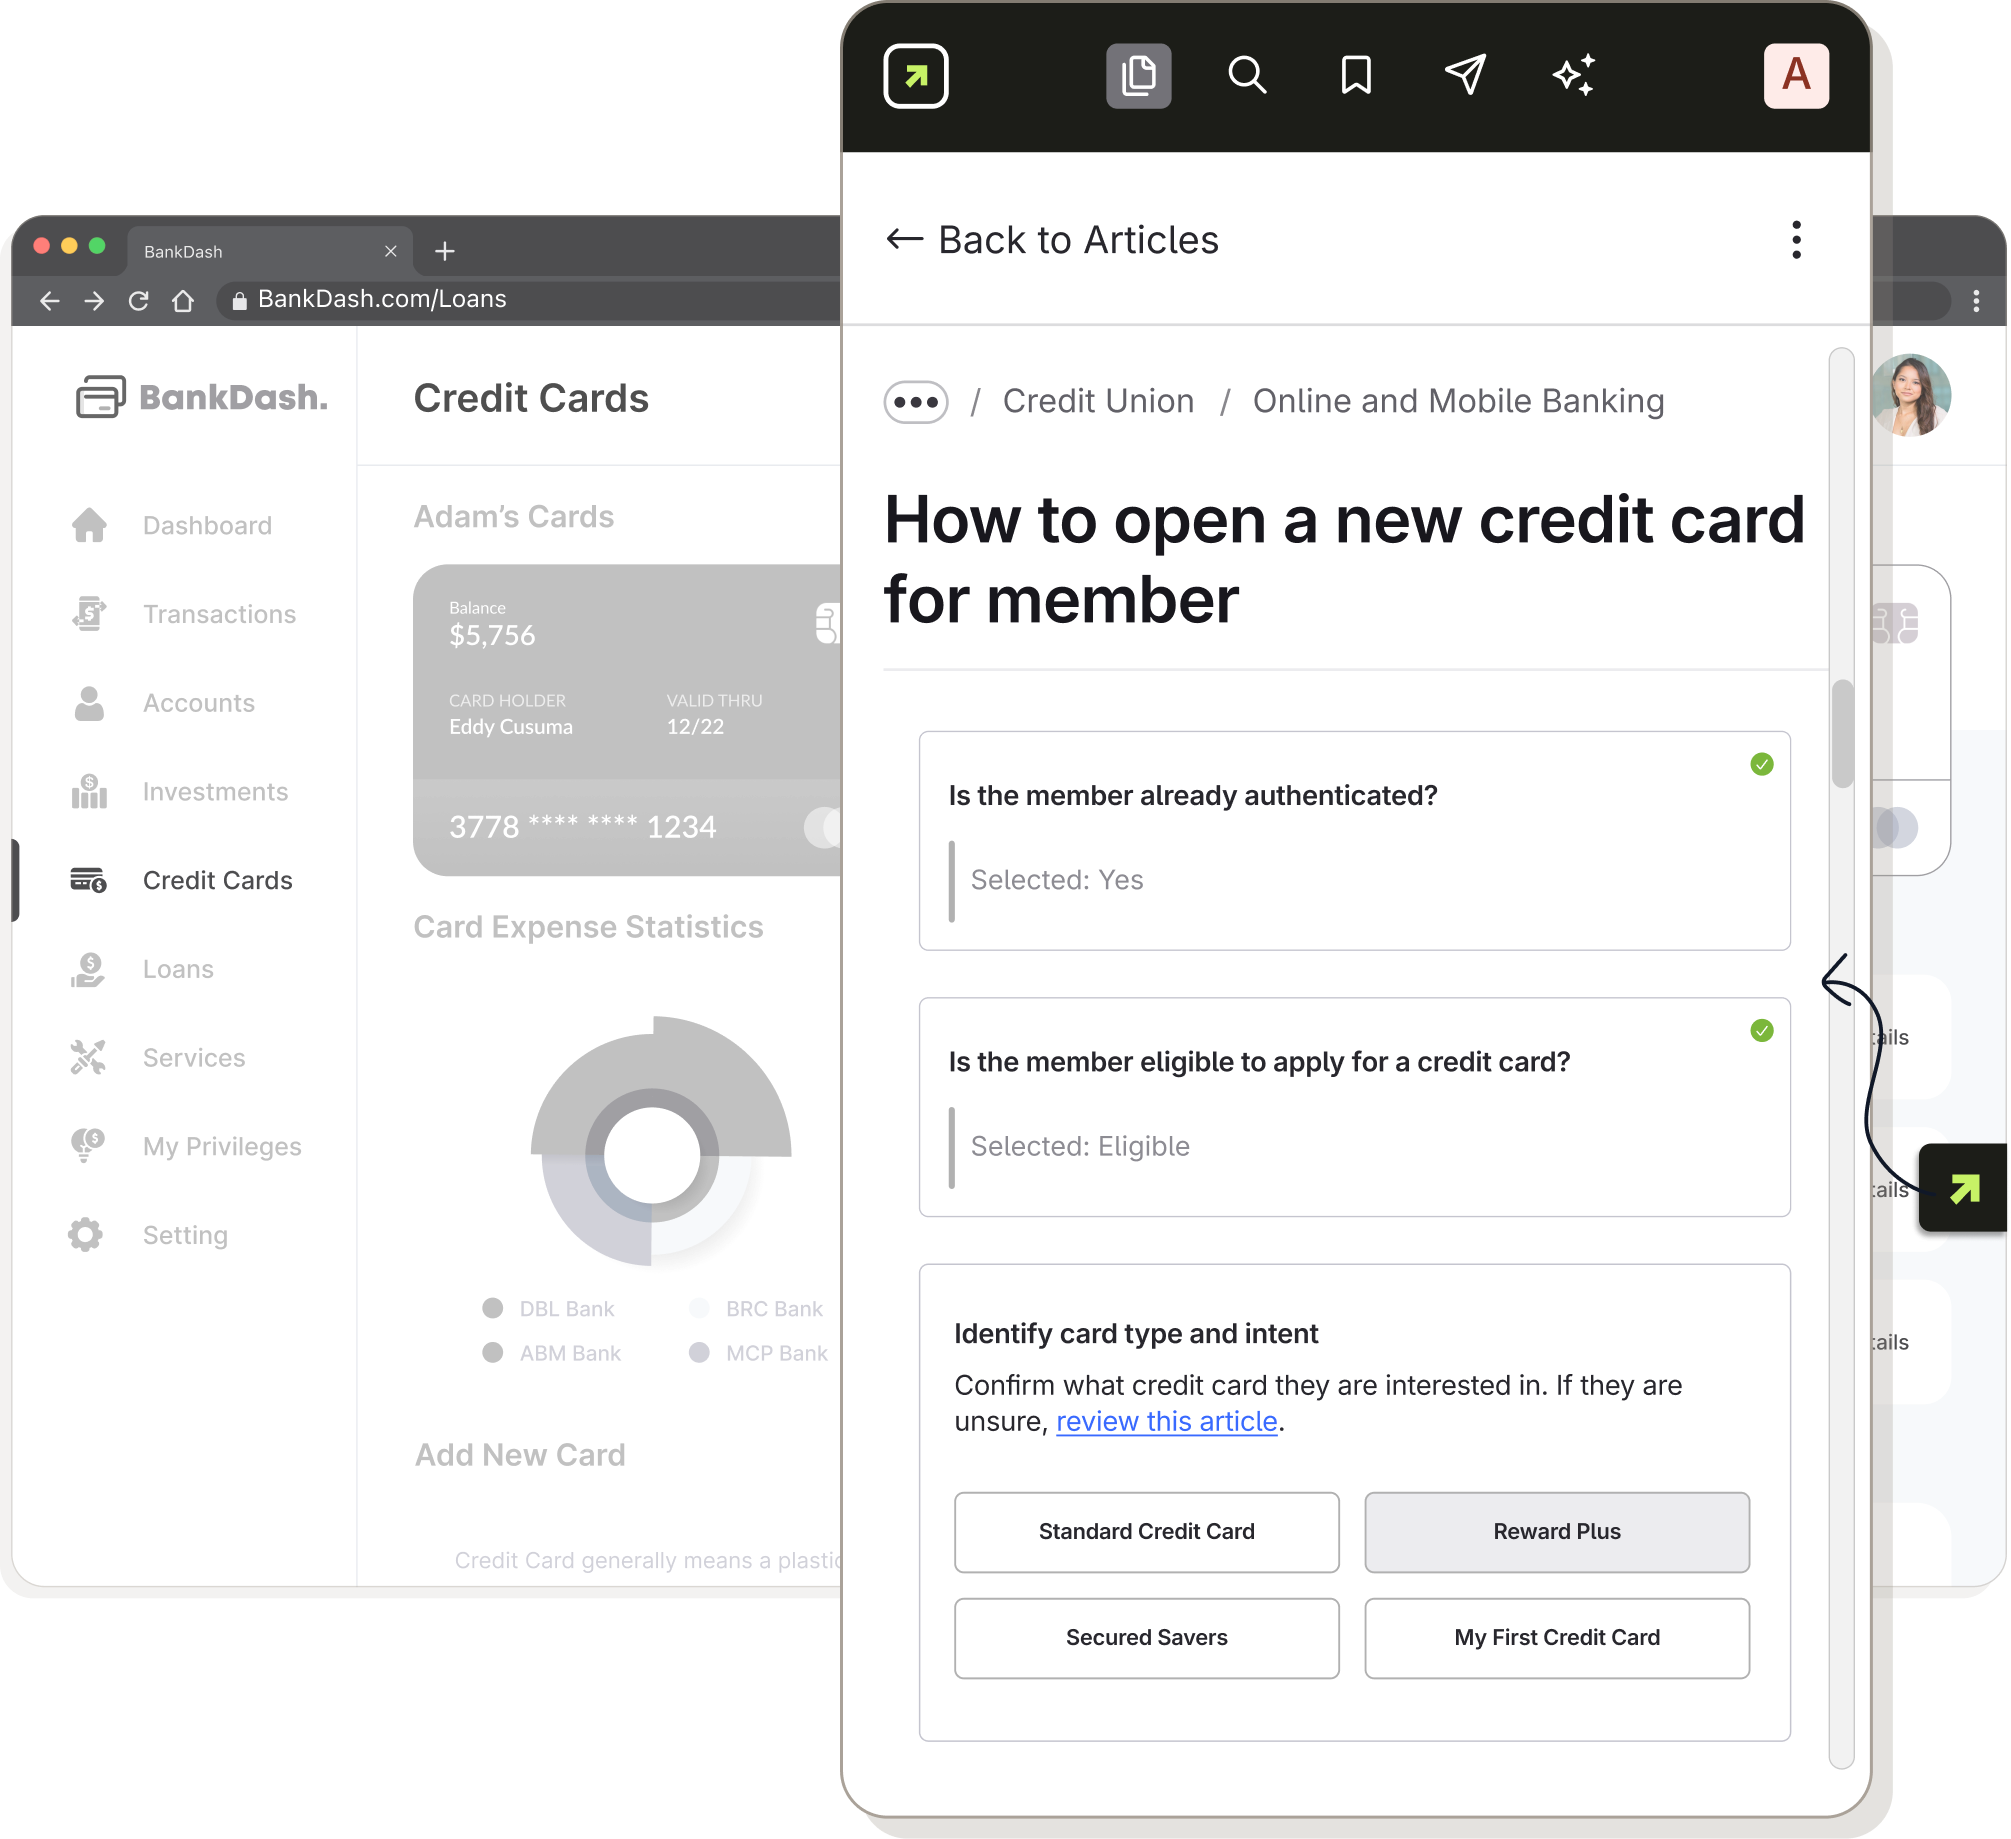This screenshot has width=2011, height=1839.
Task: Toggle the switch on the credit card
Action: [x=824, y=828]
